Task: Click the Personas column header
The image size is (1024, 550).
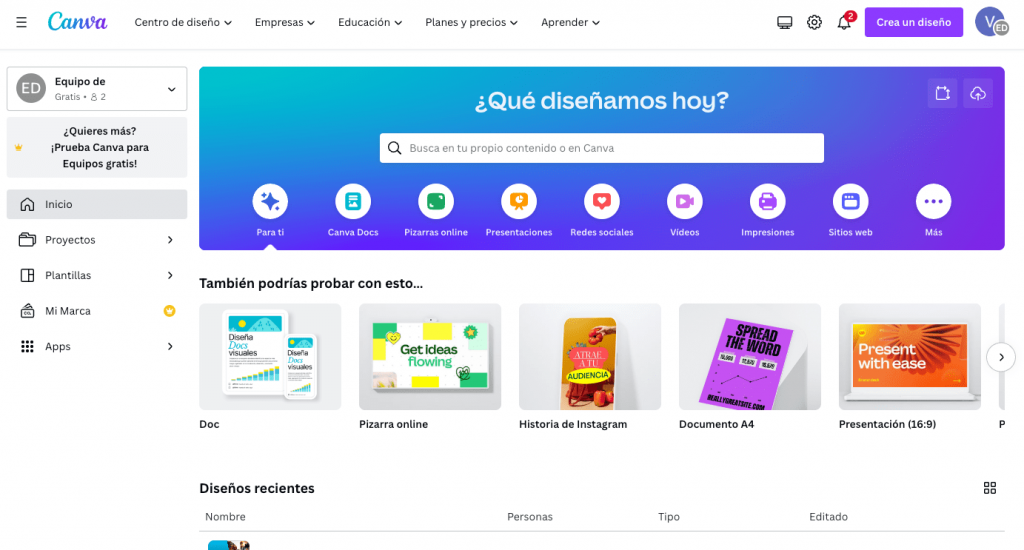Action: click(530, 517)
